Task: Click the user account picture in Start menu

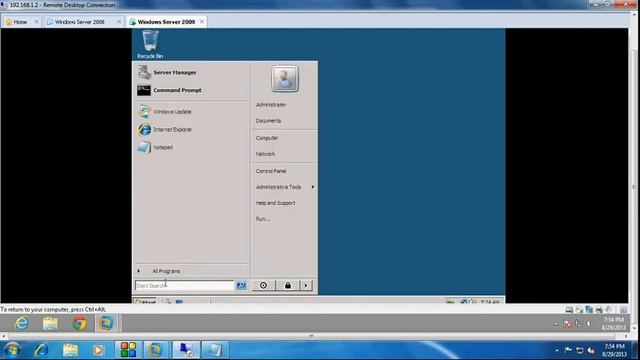Action: 285,78
